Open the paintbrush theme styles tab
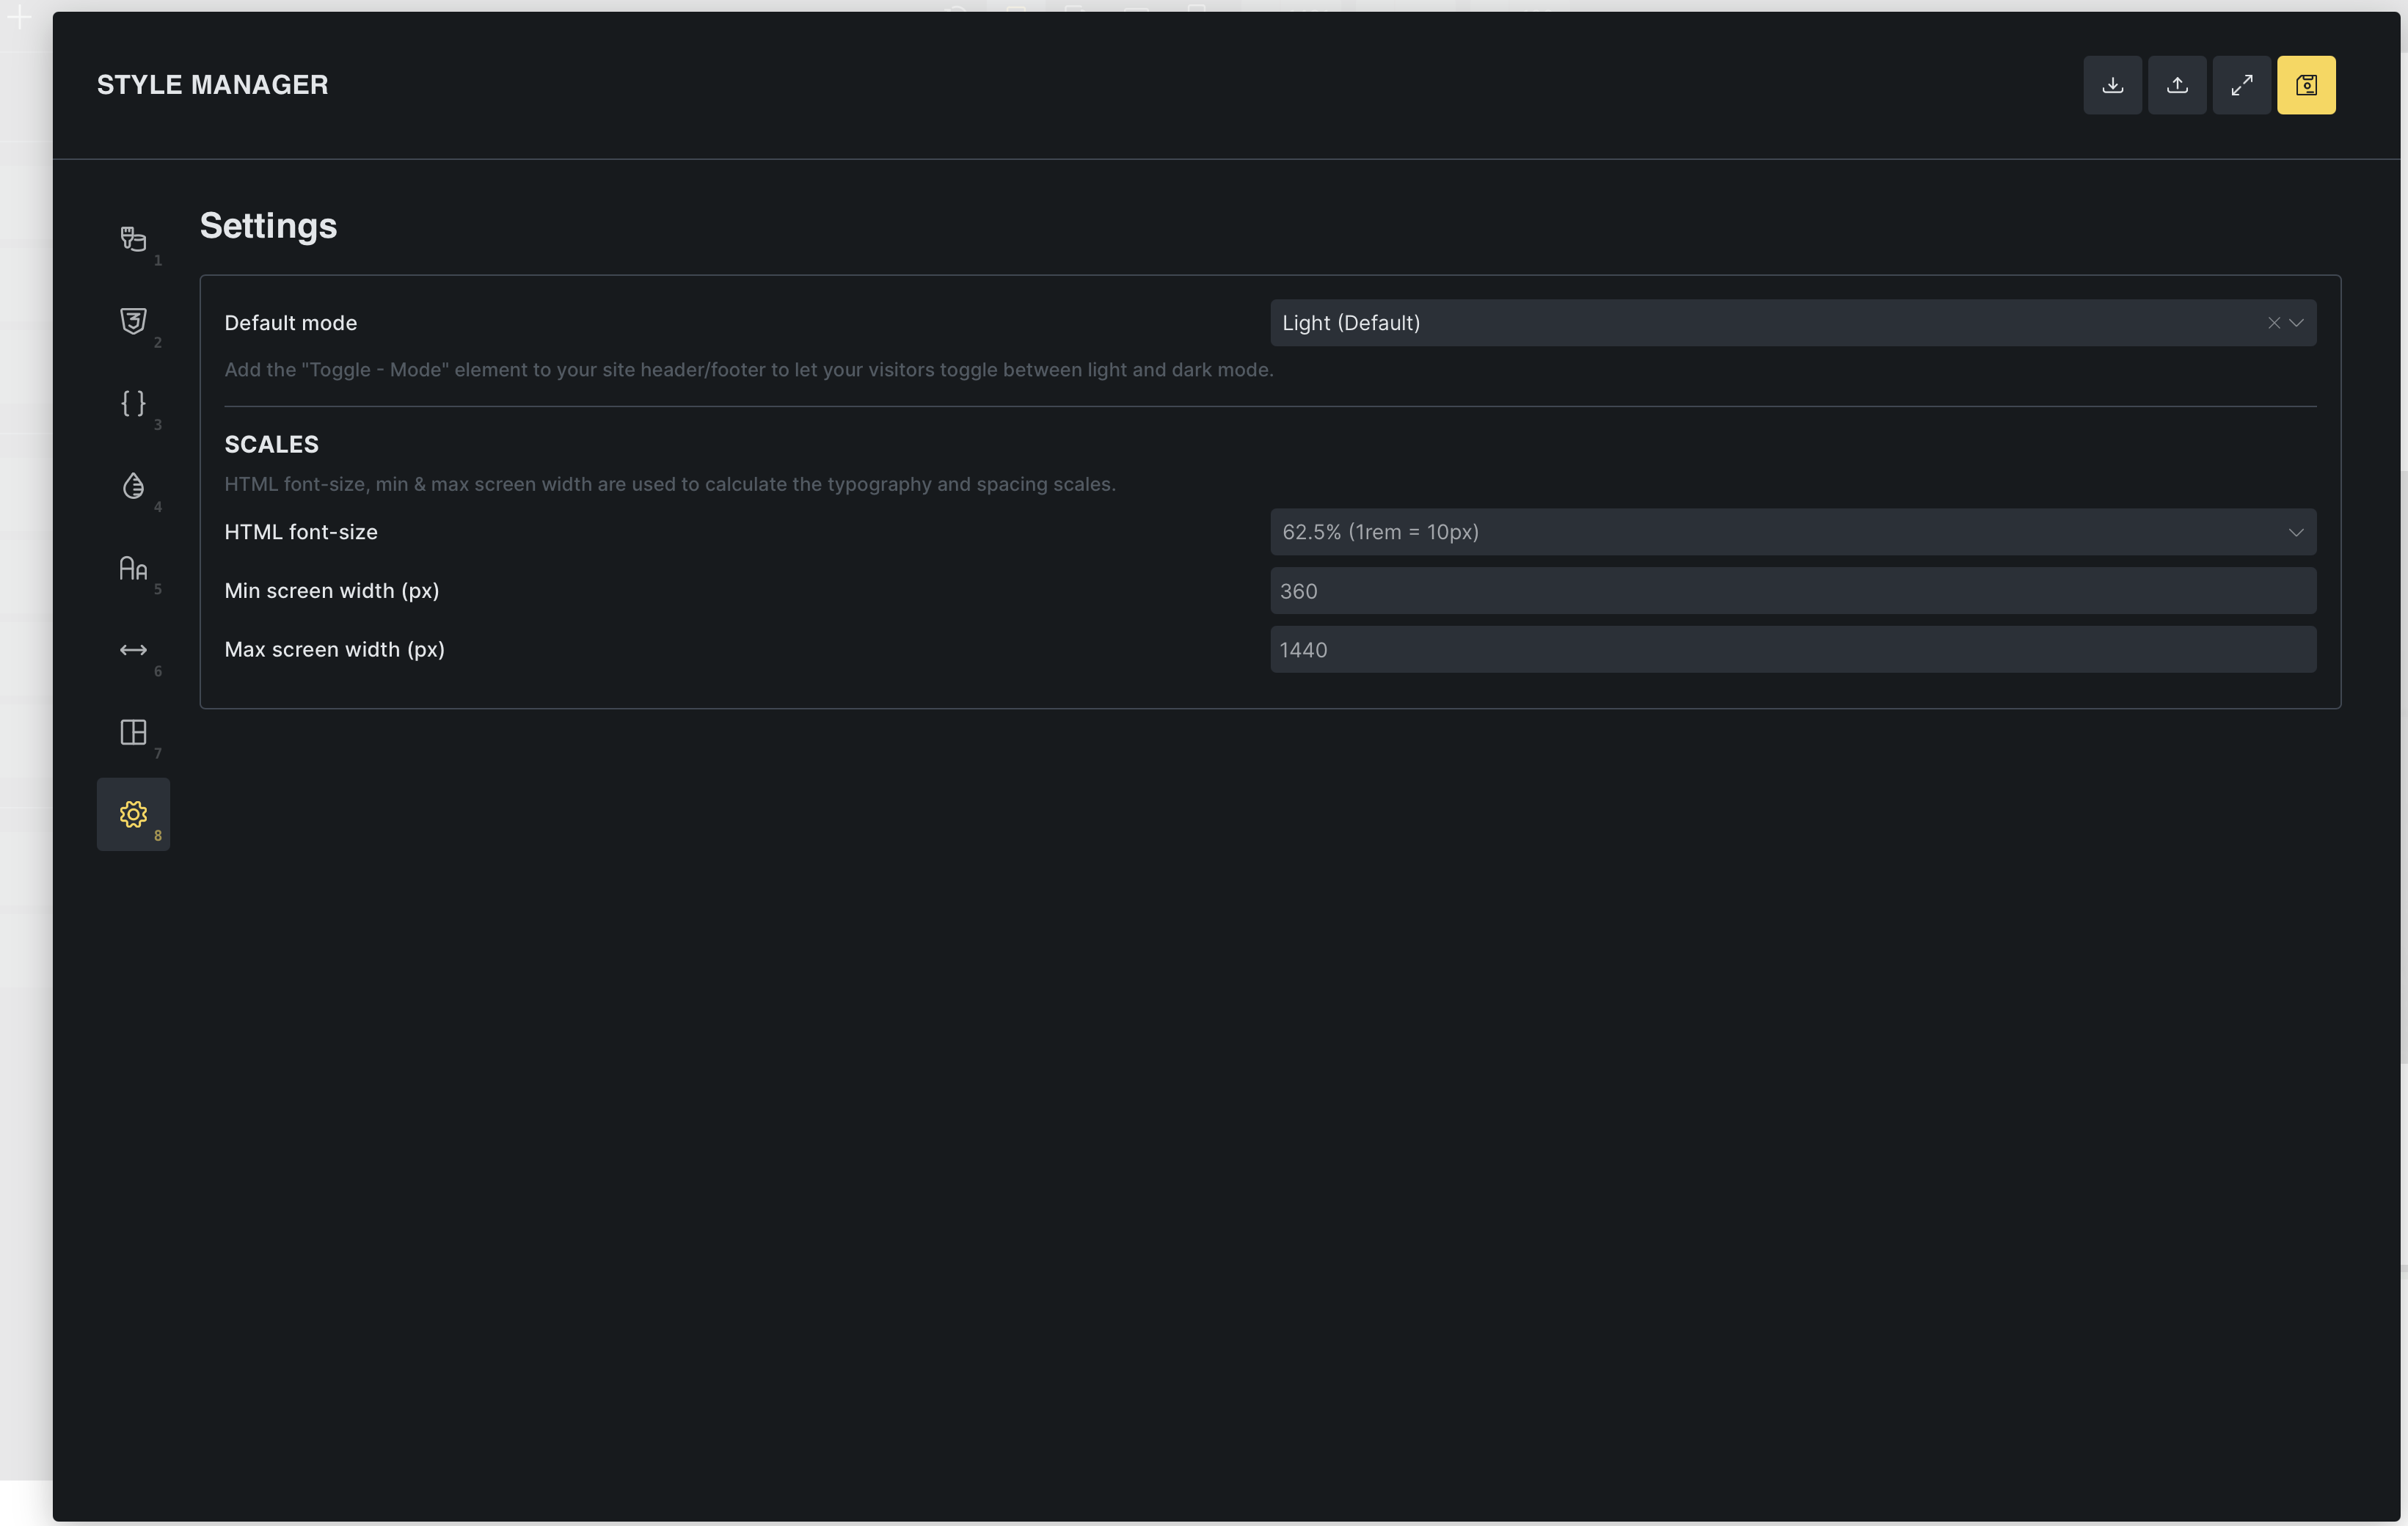2408x1526 pixels. pos(133,239)
